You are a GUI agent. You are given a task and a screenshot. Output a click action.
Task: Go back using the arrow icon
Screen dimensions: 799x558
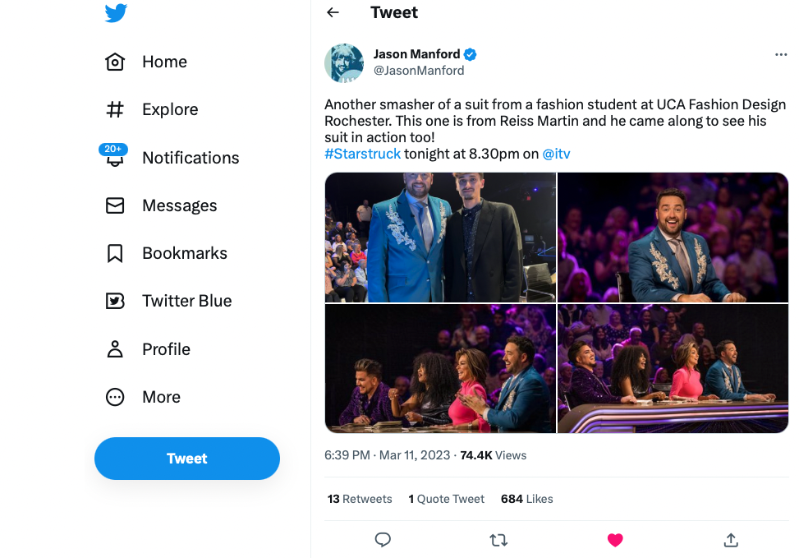pos(333,13)
